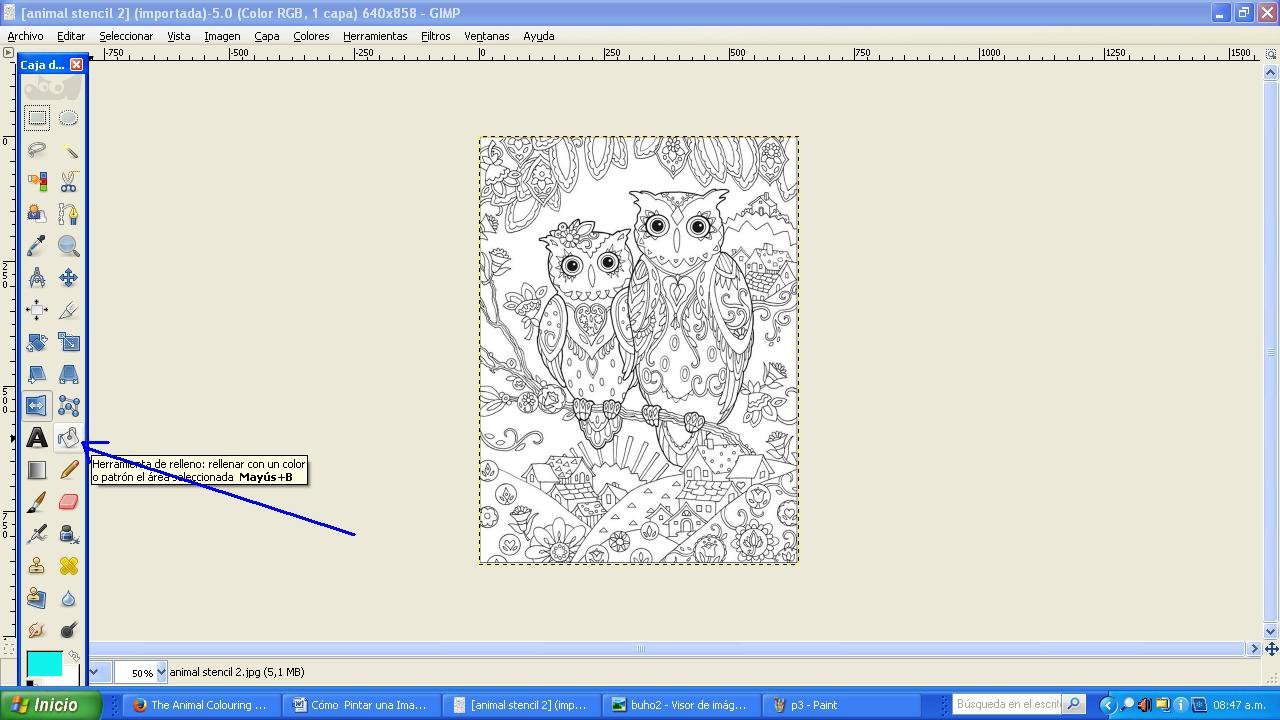Image resolution: width=1280 pixels, height=720 pixels.
Task: Click the image navigation cross icon
Action: click(1271, 649)
